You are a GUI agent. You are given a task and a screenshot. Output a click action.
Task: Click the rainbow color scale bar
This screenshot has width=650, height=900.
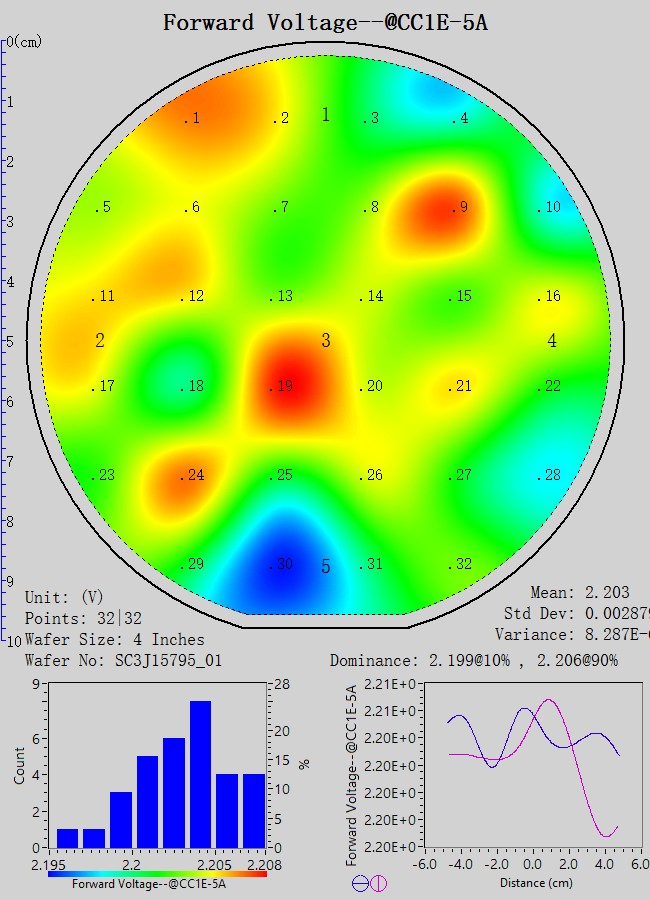(x=157, y=873)
